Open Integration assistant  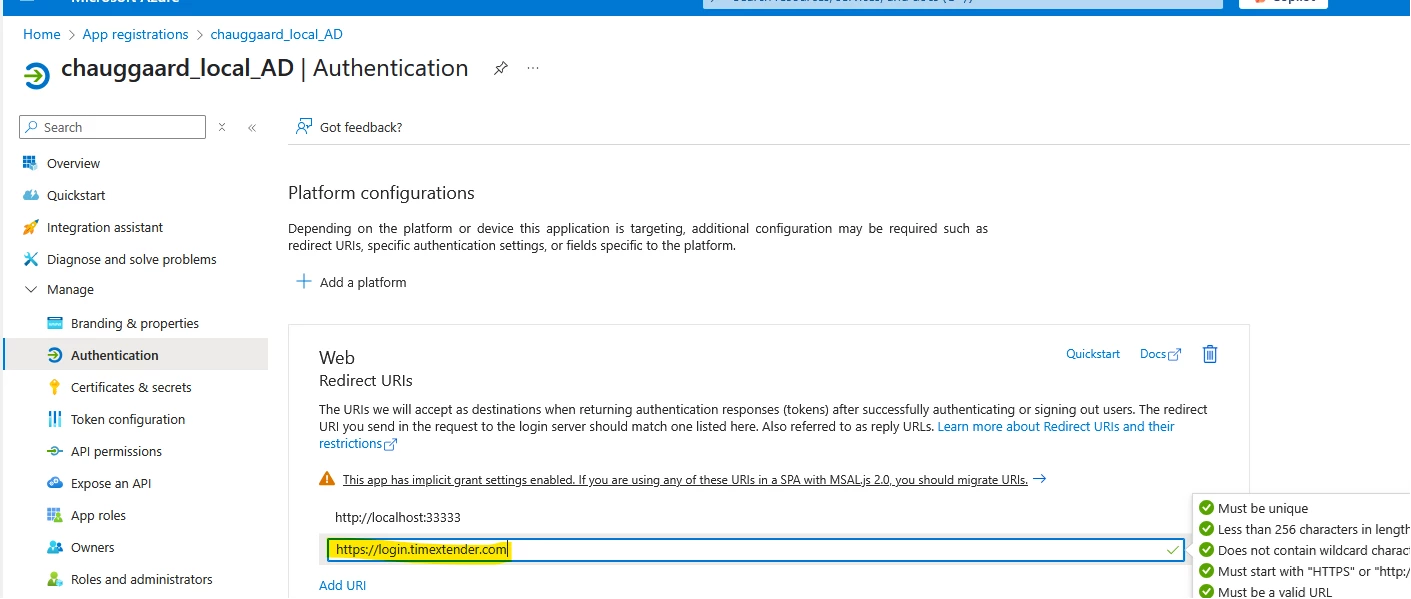point(105,227)
